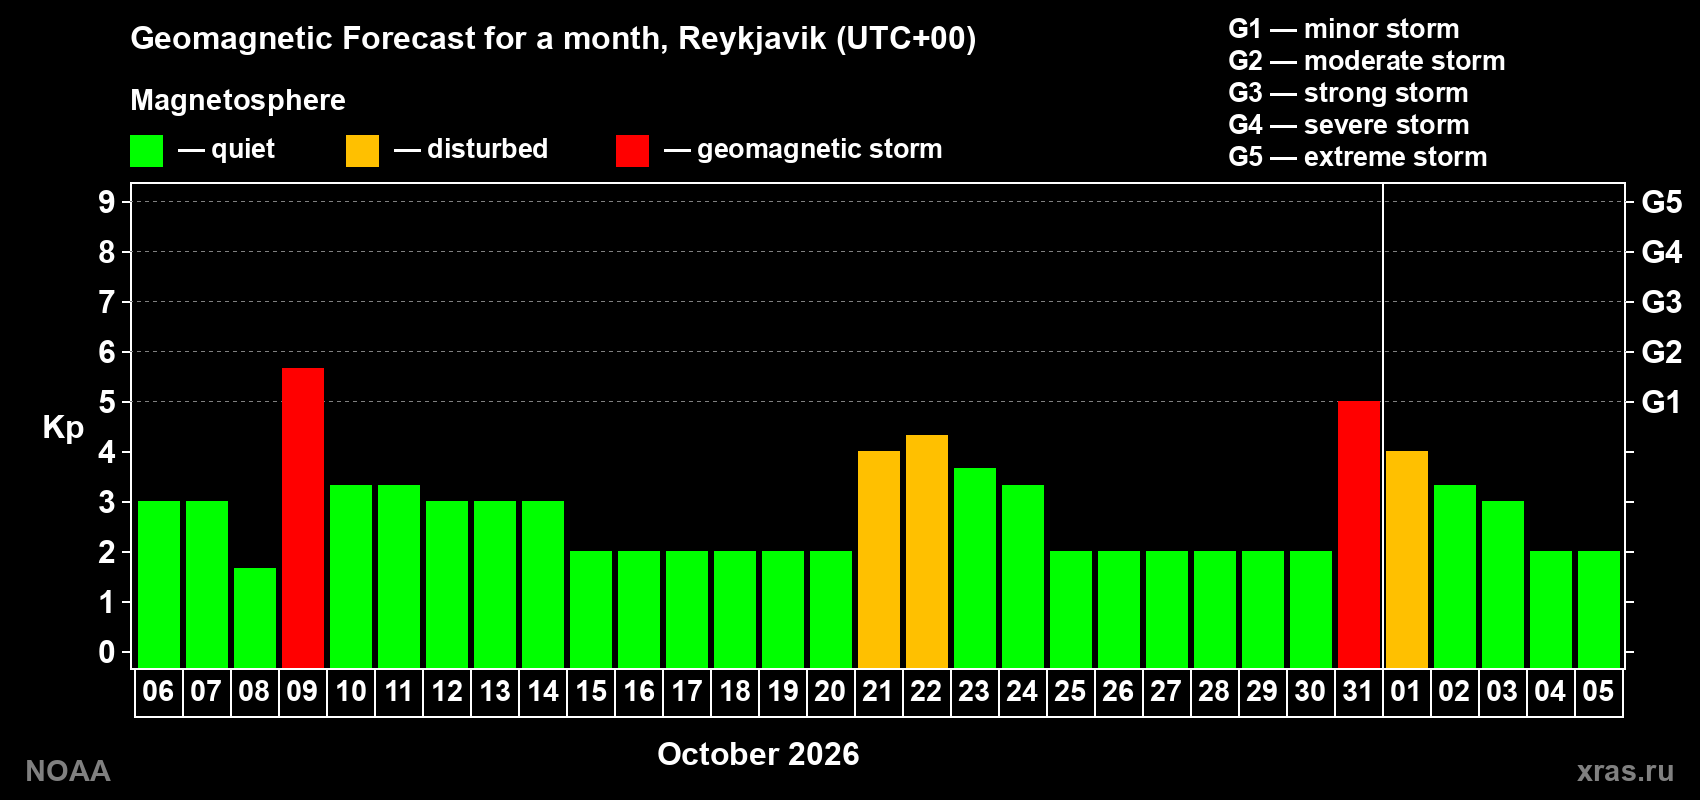
Task: Click the G5 — extreme storm legend entry
Action: click(x=1358, y=157)
